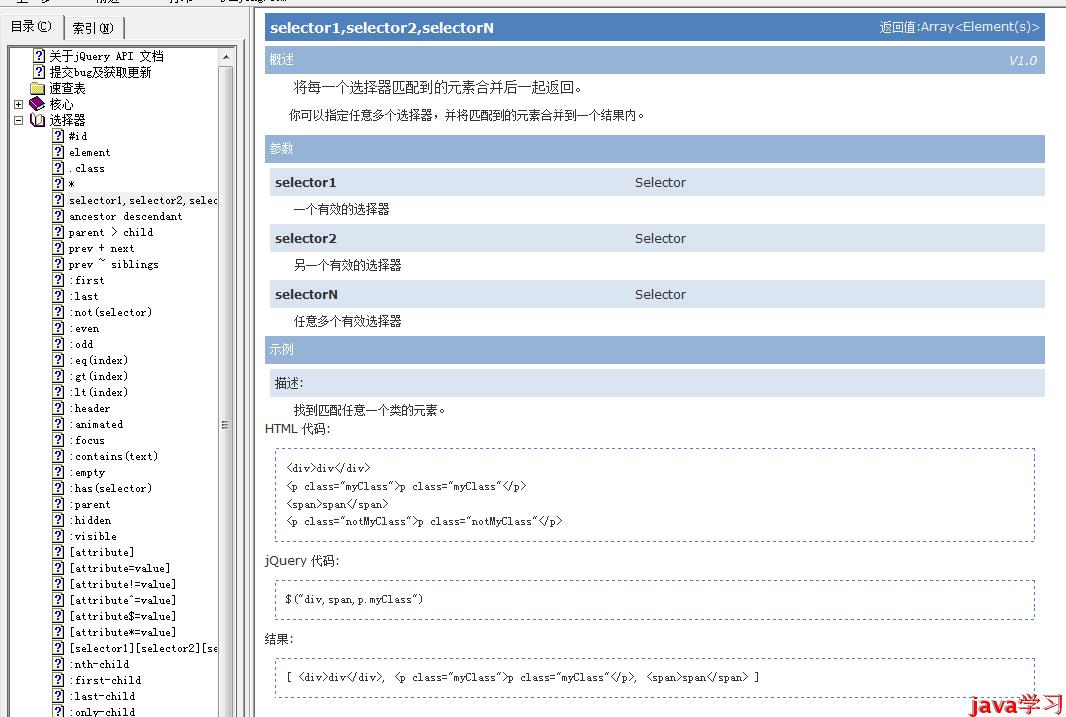Click page icon next to :animated

[58, 424]
